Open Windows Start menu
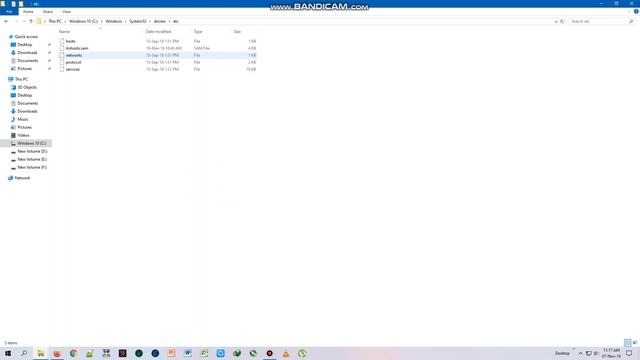The height and width of the screenshot is (360, 640). (8, 353)
